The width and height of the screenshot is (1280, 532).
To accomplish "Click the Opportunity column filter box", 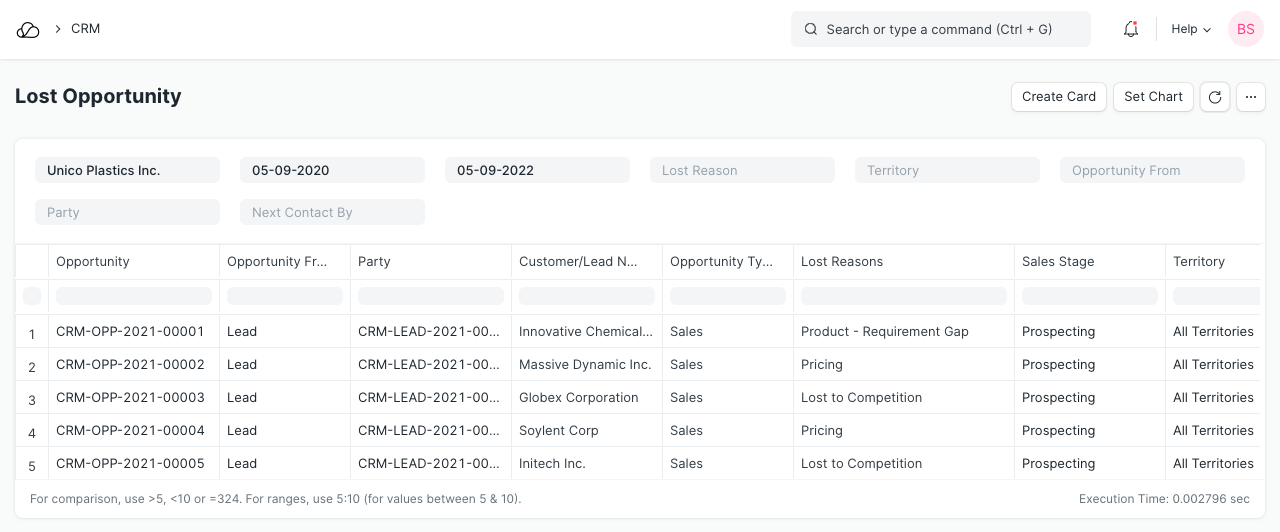I will (134, 296).
